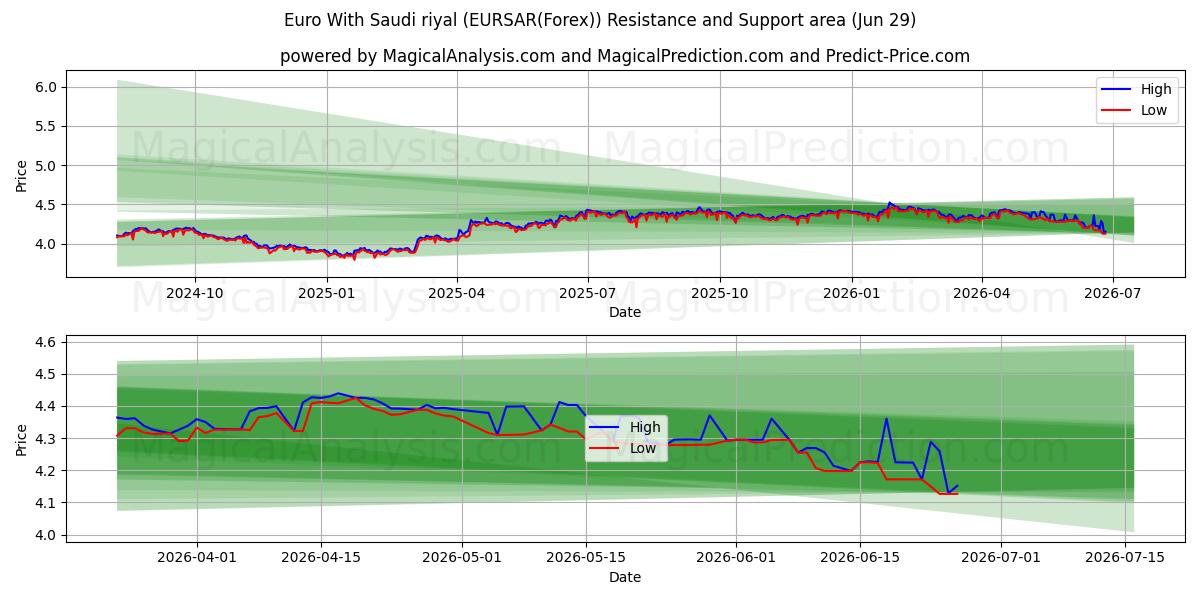Click the 2025-10 date tick label
Image resolution: width=1200 pixels, height=600 pixels.
[720, 293]
